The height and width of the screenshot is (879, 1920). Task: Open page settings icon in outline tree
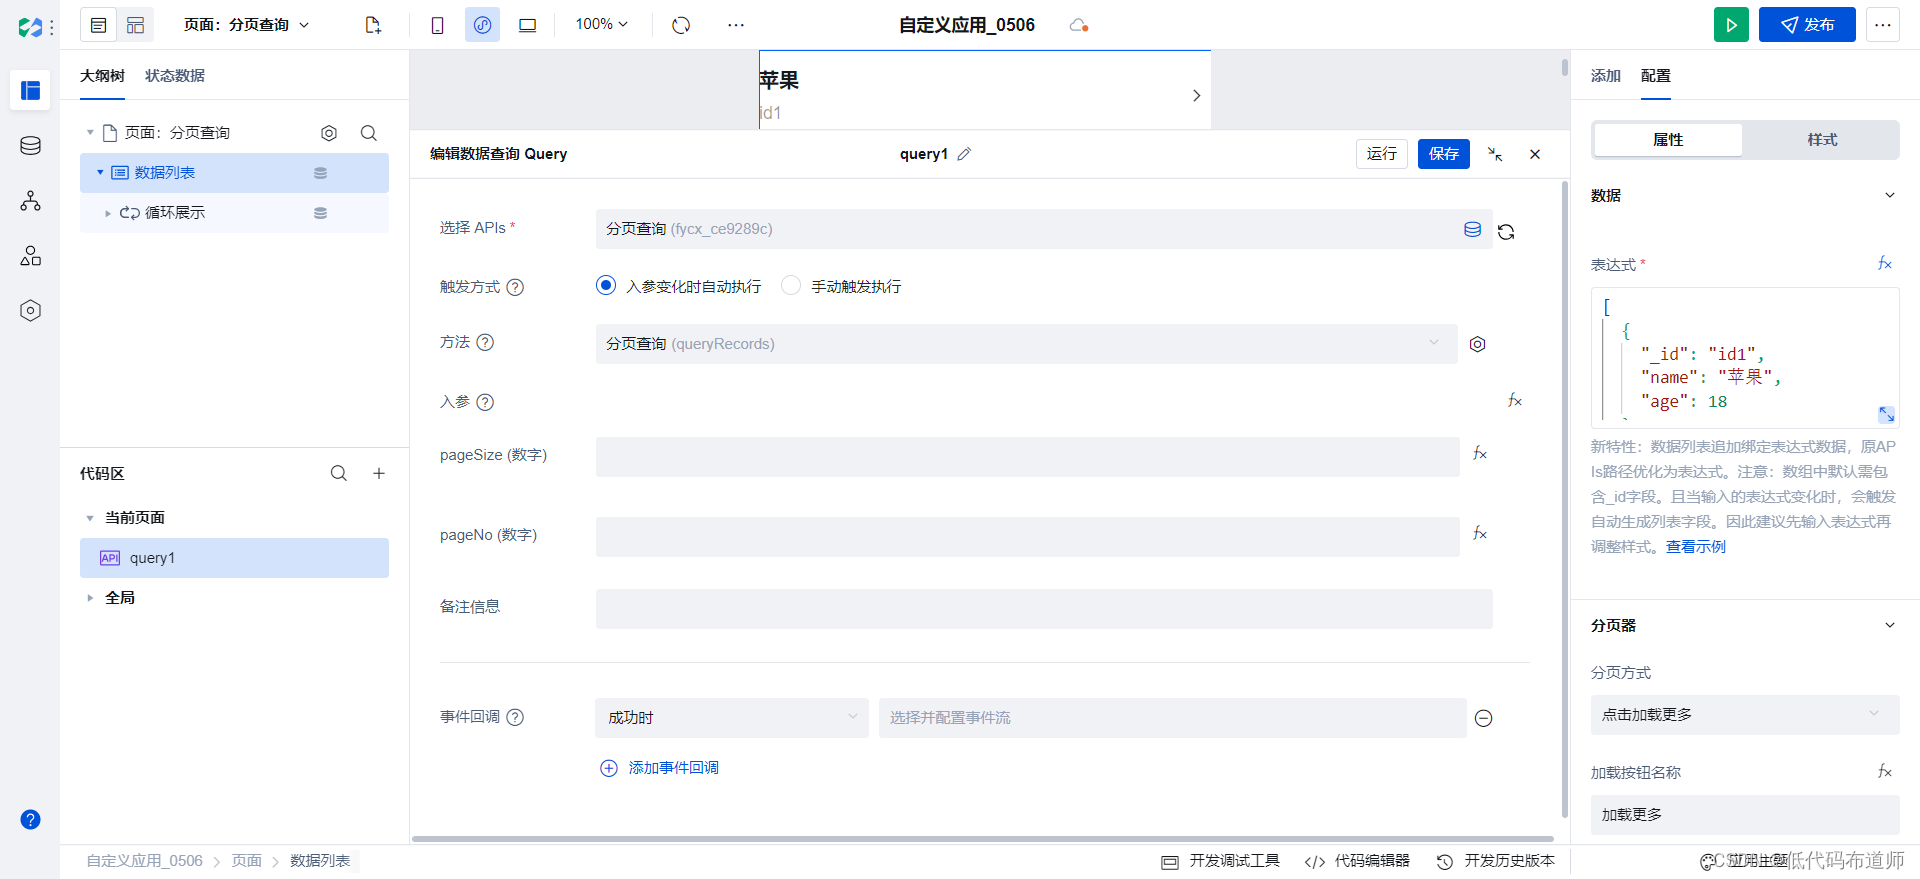[x=329, y=133]
